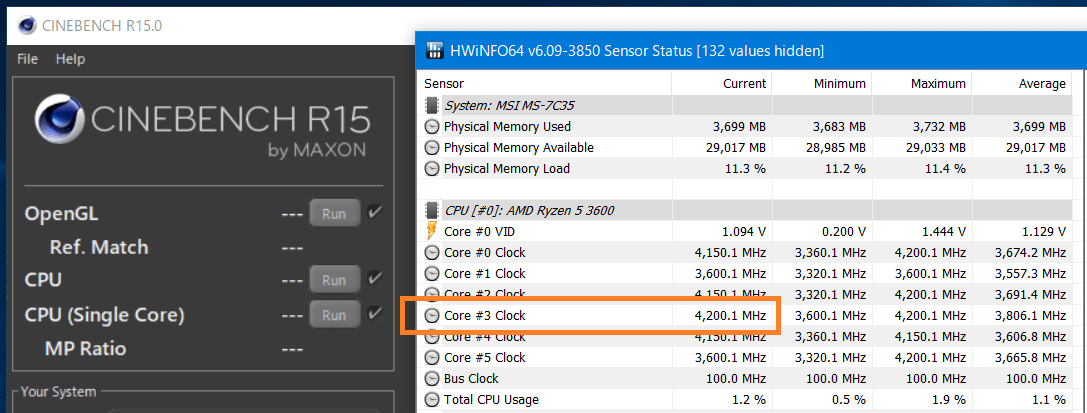Viewport: 1087px width, 413px height.
Task: Click the Bus Clock sensor icon
Action: [432, 378]
